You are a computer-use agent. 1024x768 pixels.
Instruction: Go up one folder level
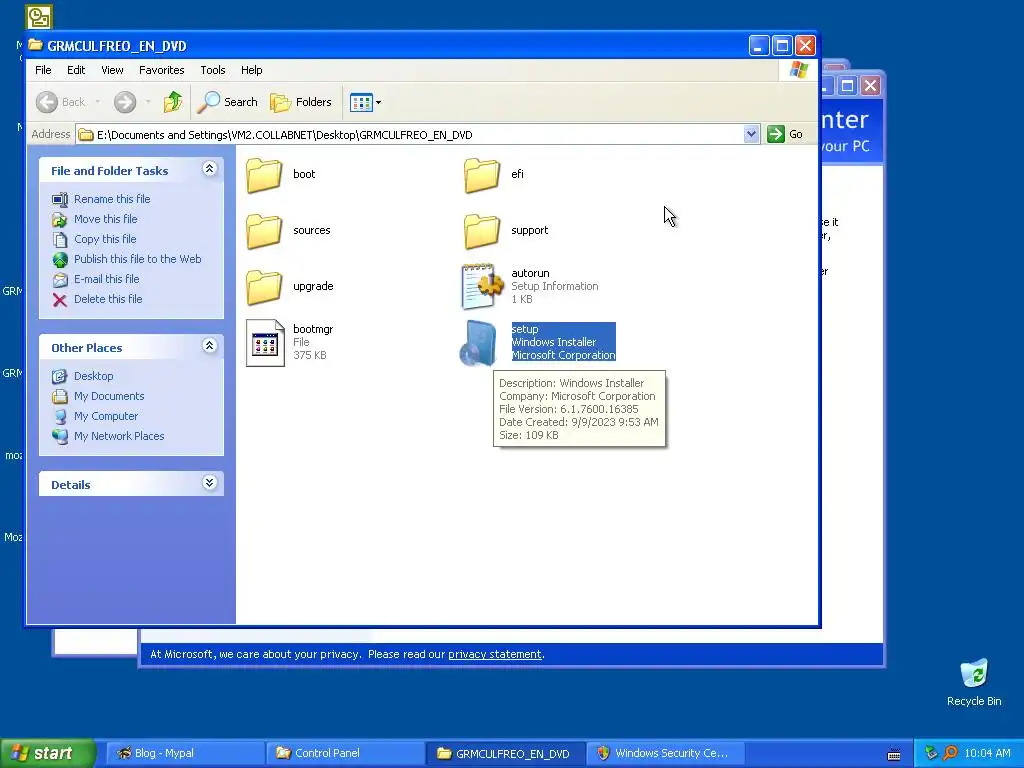(x=173, y=102)
